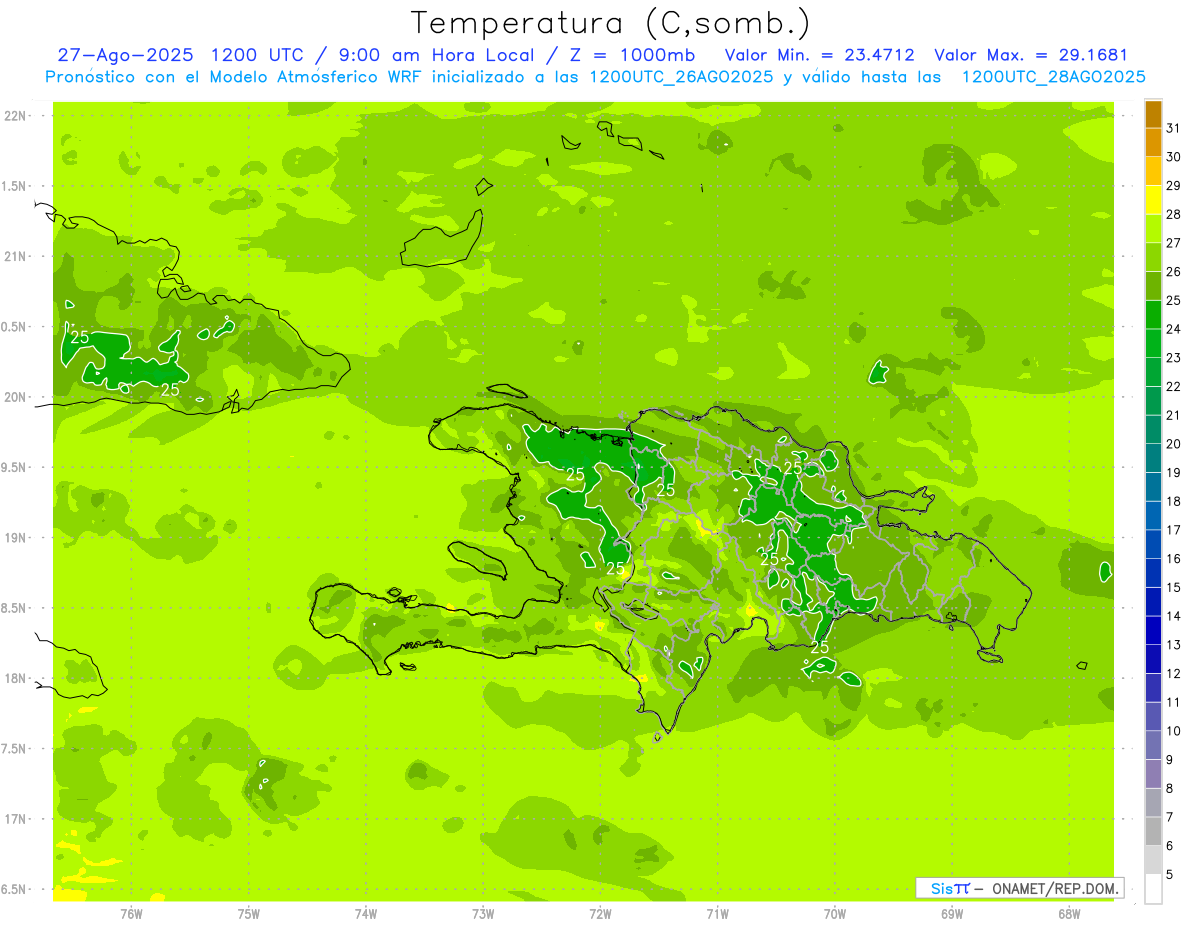Click the 1200UTC_26AGO2025 initialization timestamp
This screenshot has height=927, width=1200.
point(681,77)
